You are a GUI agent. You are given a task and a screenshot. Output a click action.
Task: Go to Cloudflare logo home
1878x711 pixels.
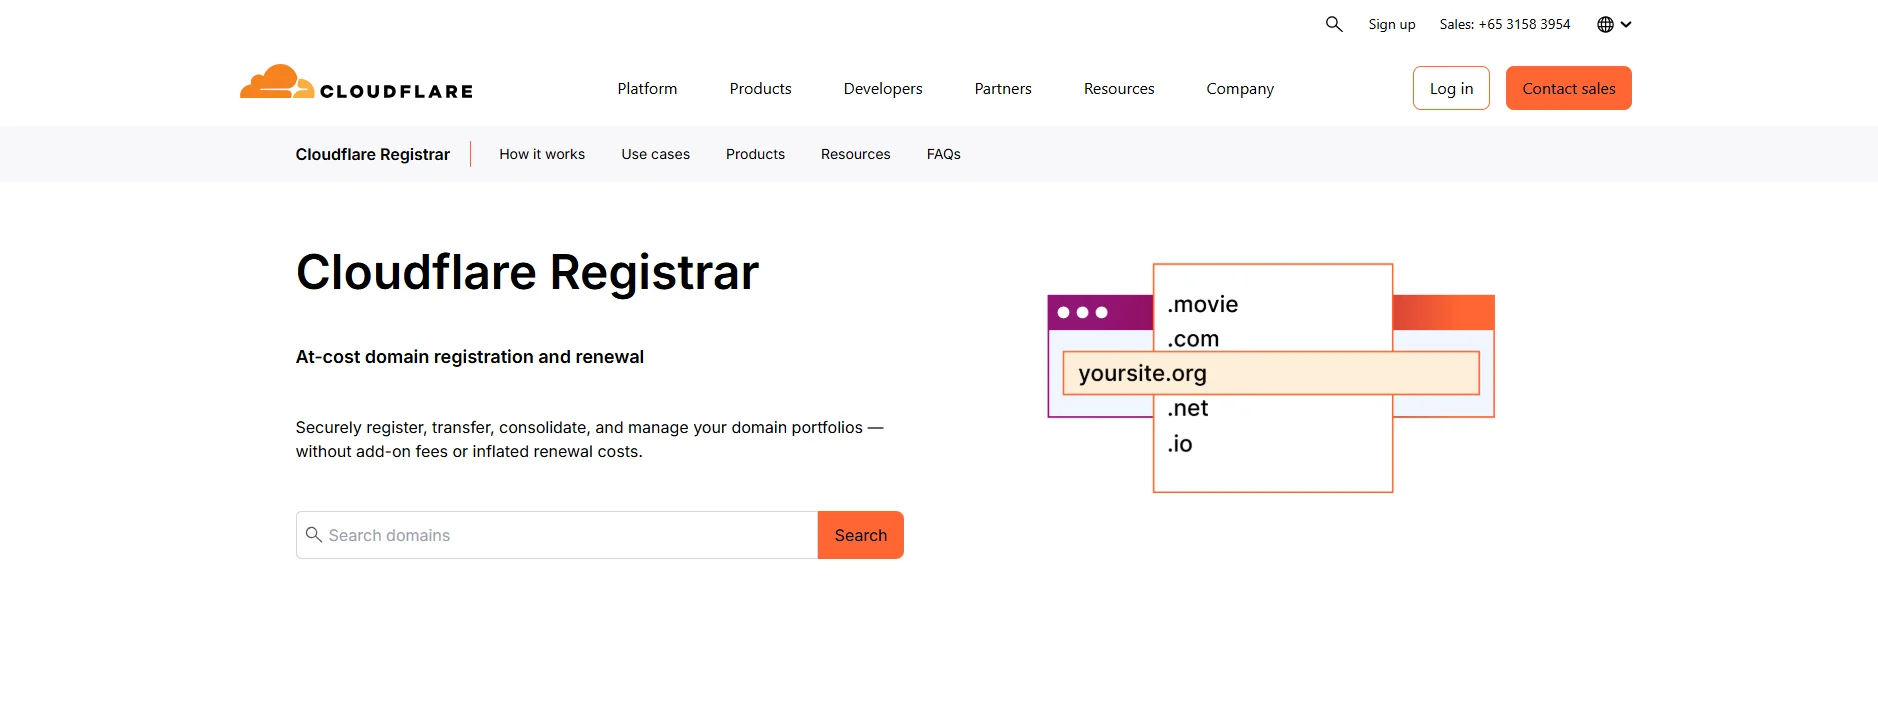pyautogui.click(x=356, y=84)
